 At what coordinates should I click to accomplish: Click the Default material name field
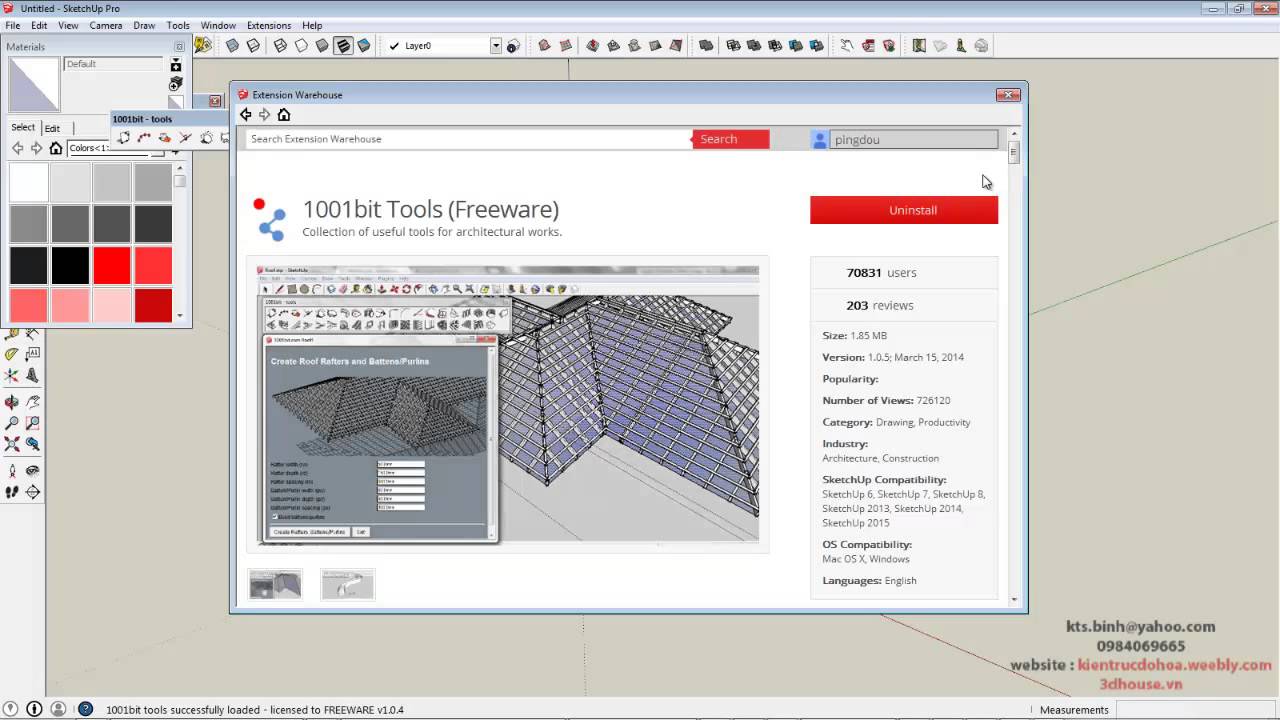pyautogui.click(x=113, y=64)
